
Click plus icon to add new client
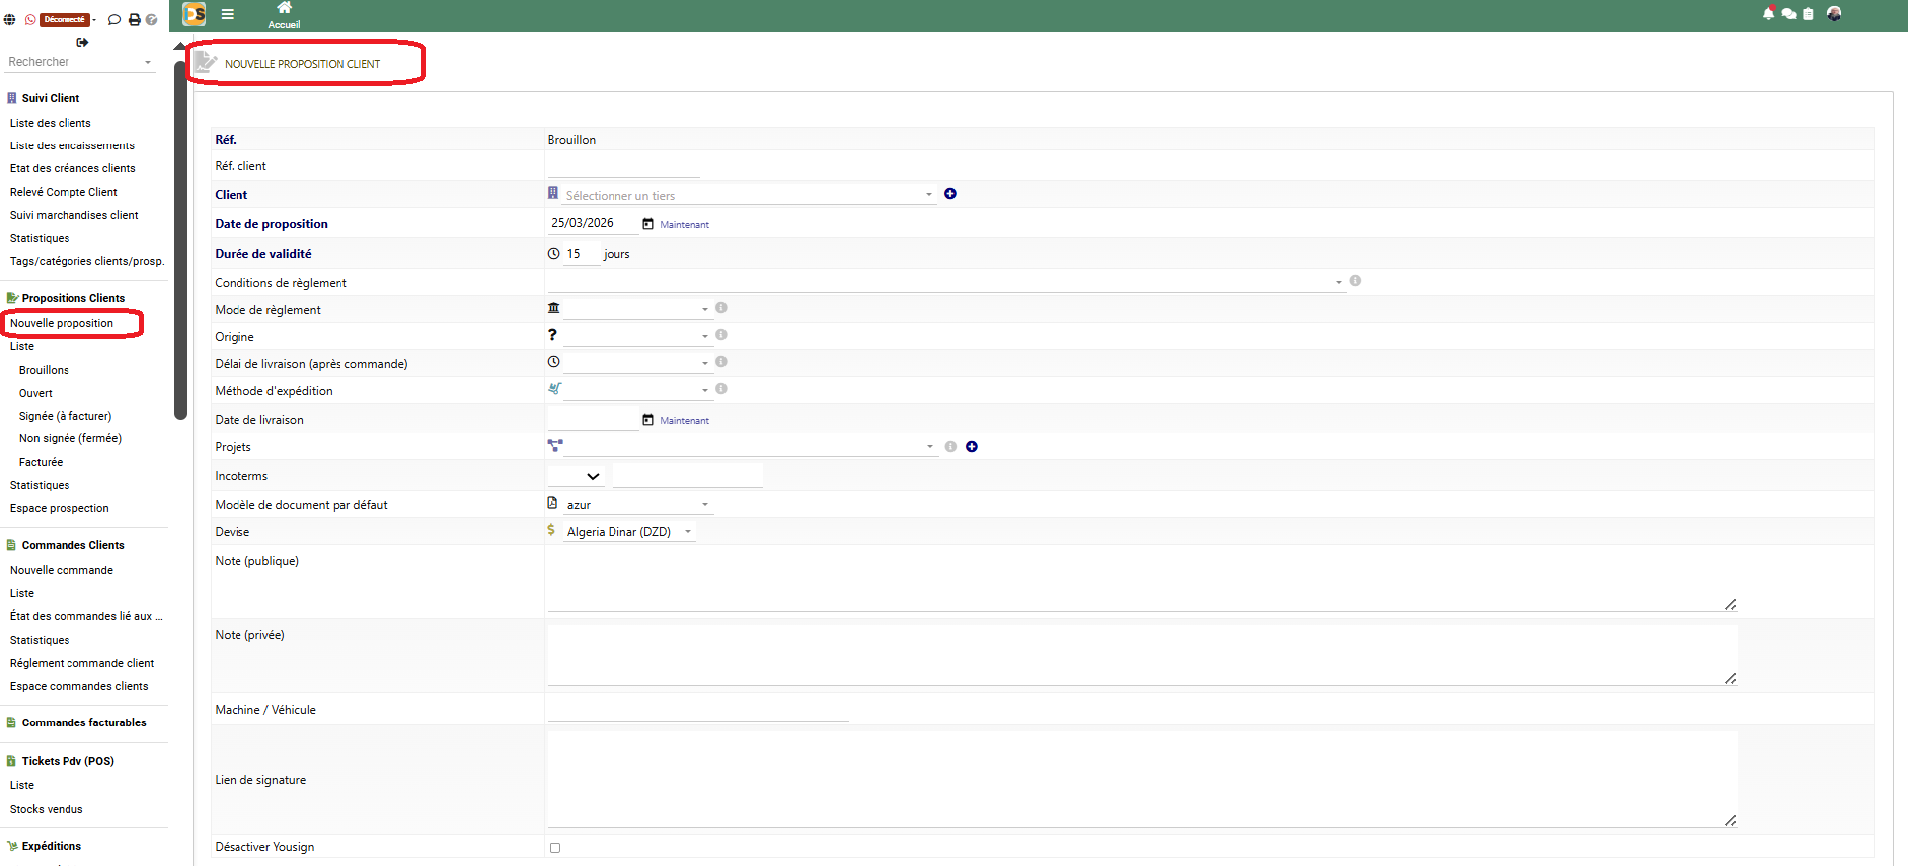click(x=951, y=194)
